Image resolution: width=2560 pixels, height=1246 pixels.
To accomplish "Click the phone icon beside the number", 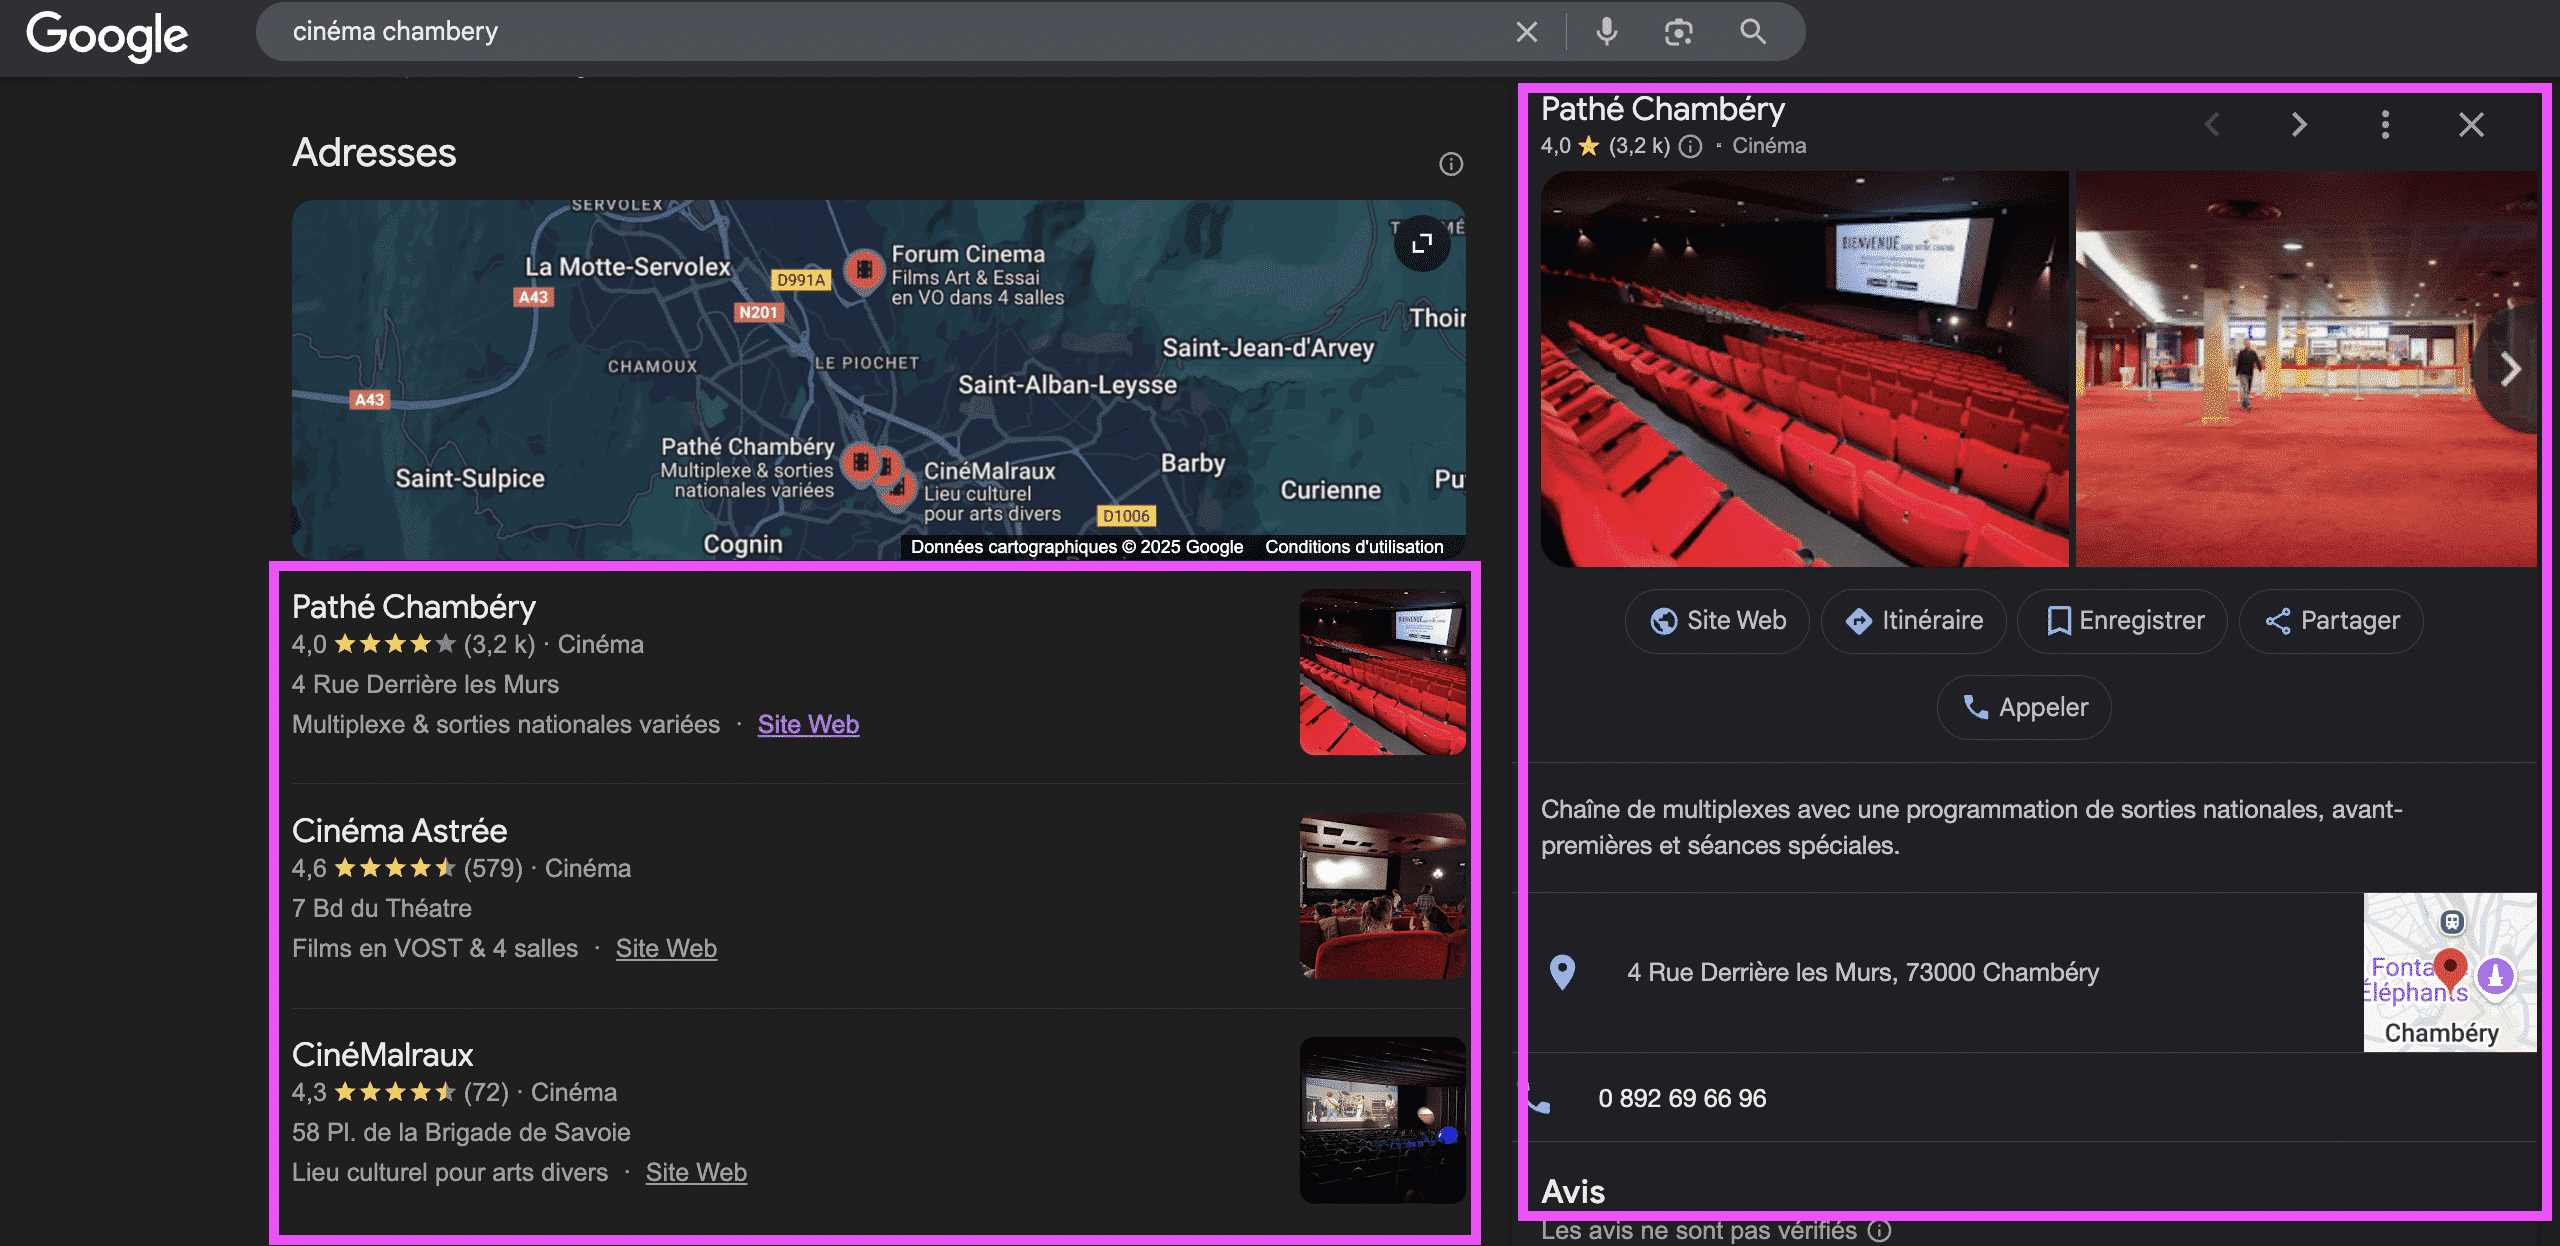I will coord(1539,1099).
